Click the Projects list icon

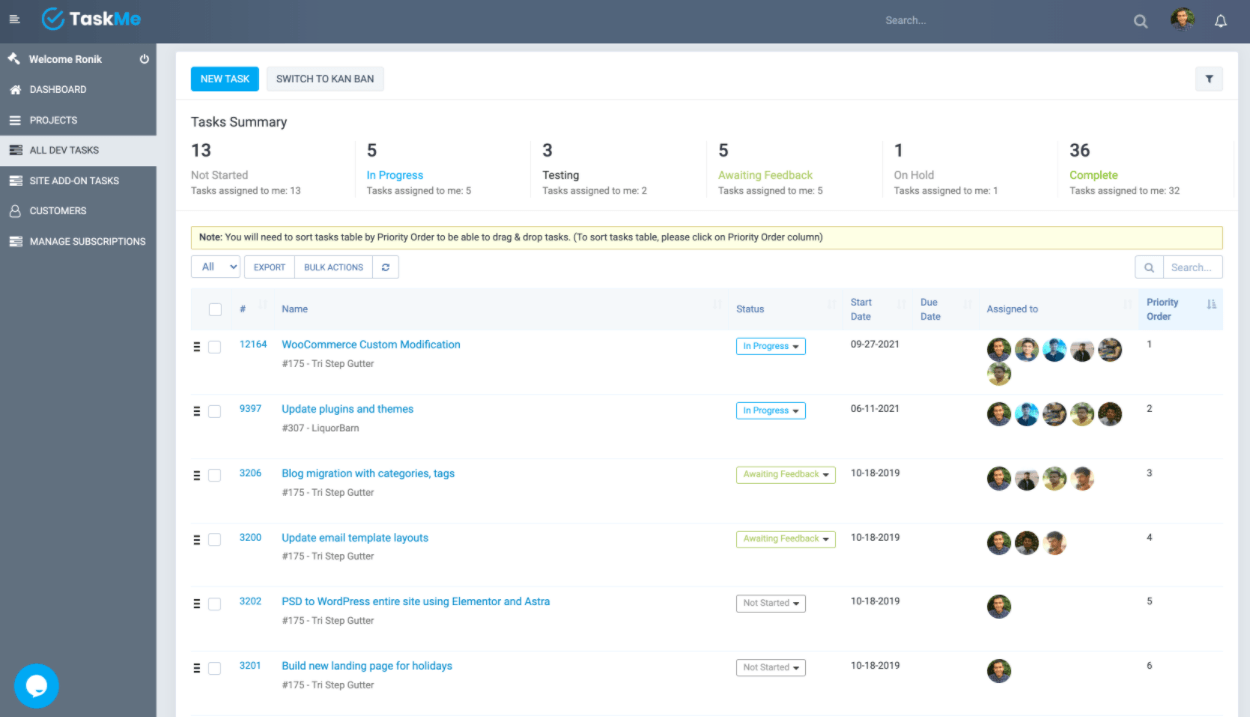point(15,120)
